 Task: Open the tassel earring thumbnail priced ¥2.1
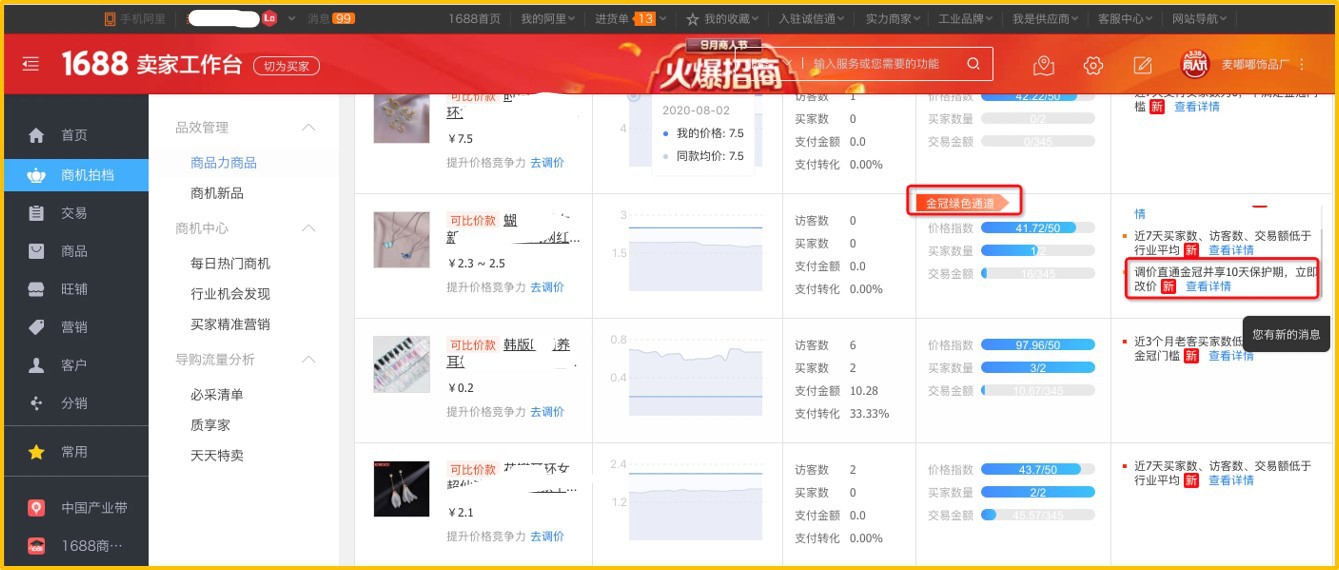pos(402,489)
